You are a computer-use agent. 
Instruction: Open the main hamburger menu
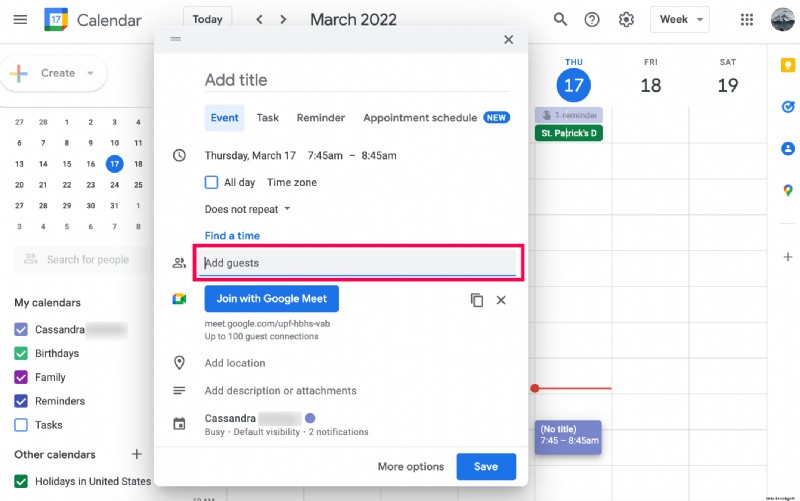point(20,20)
